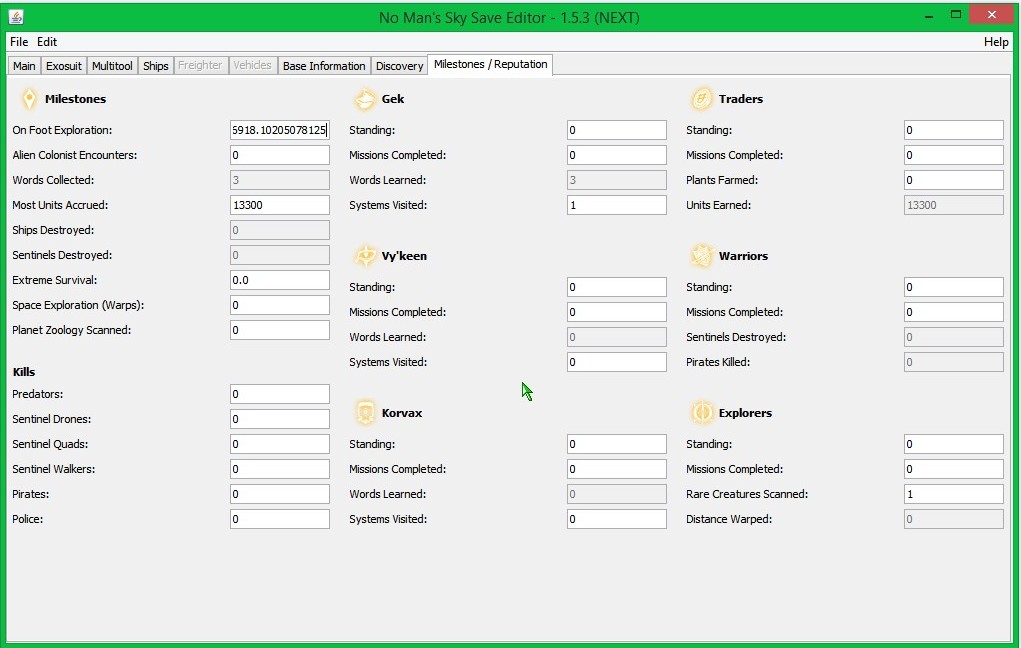Click the greyed Words Collected field

coord(280,180)
